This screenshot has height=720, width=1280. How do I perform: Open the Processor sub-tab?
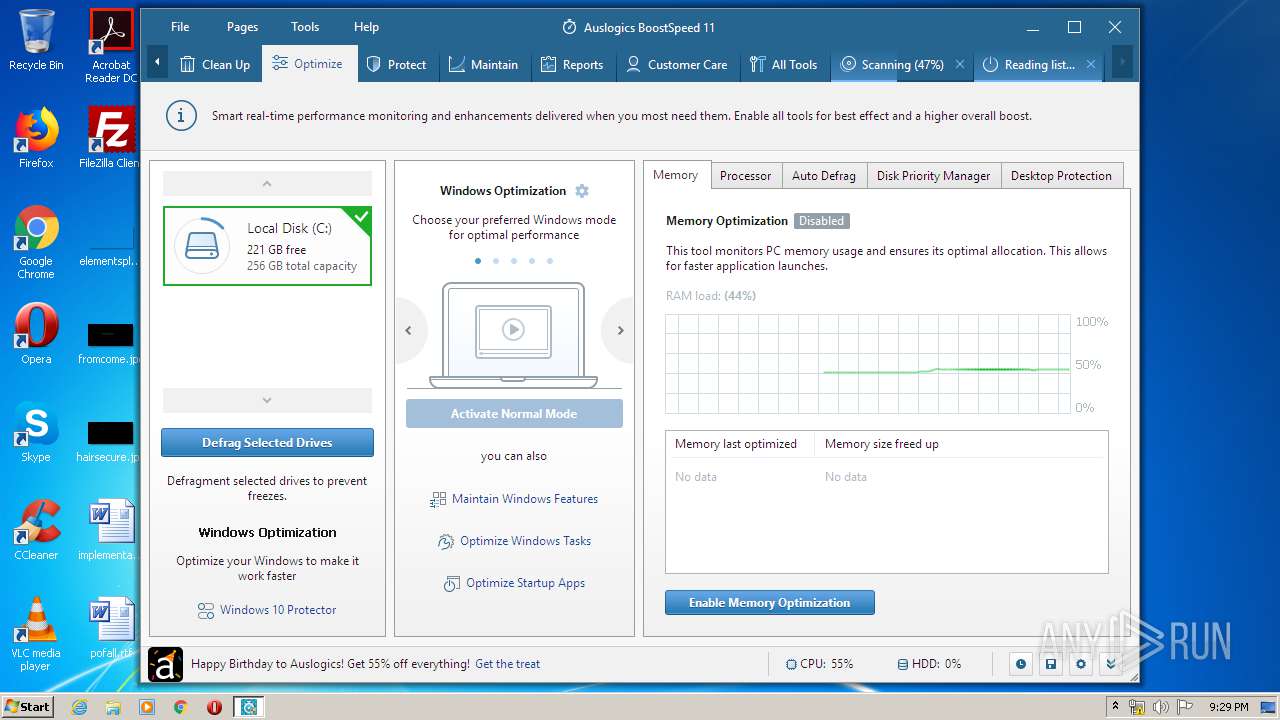745,175
